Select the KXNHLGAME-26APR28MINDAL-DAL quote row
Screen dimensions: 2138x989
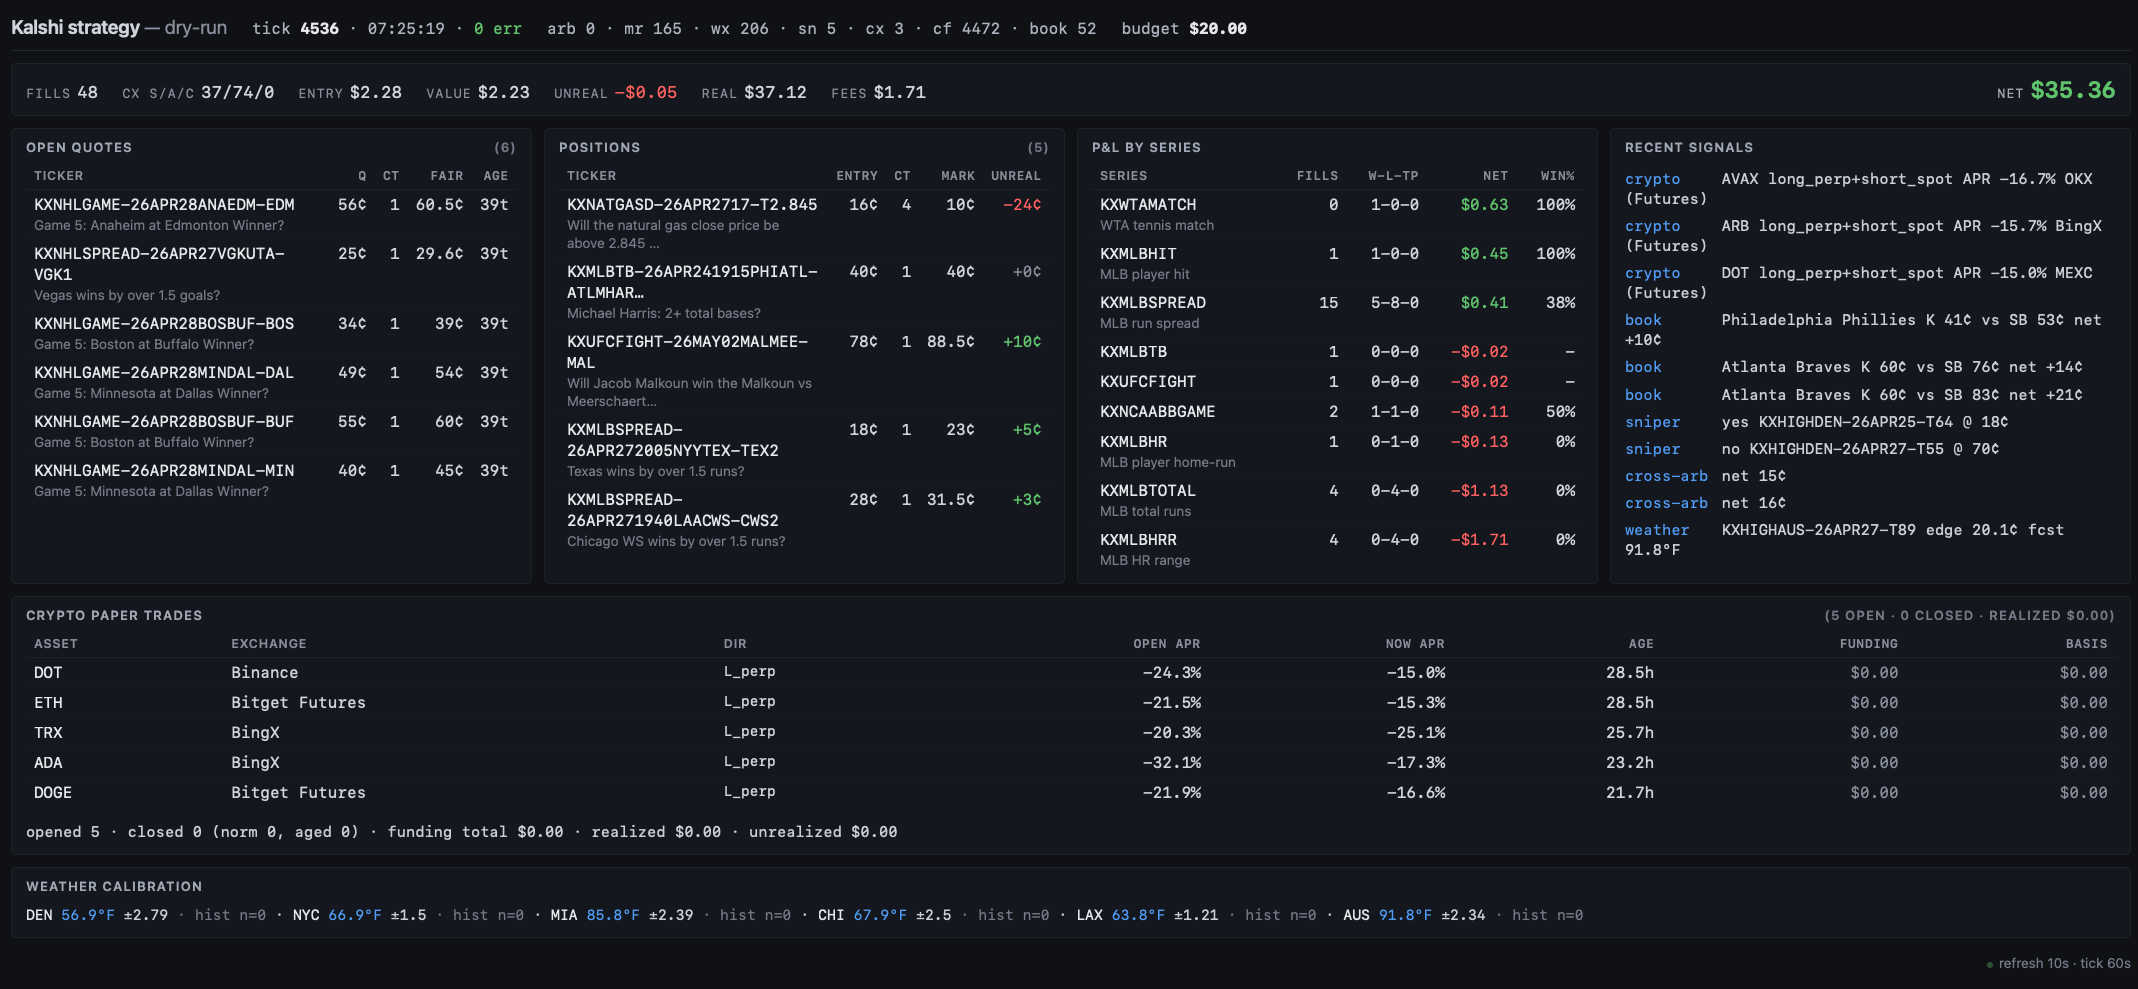coord(271,382)
